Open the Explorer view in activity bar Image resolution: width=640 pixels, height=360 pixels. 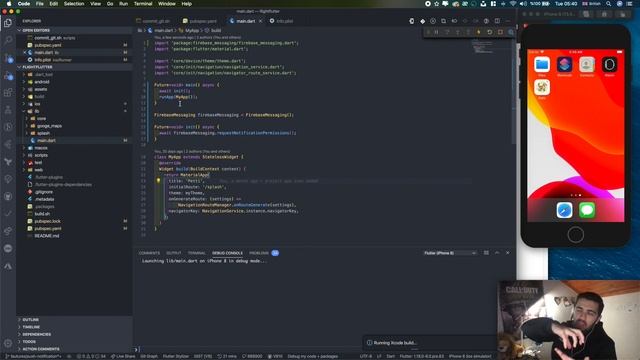[x=8, y=22]
